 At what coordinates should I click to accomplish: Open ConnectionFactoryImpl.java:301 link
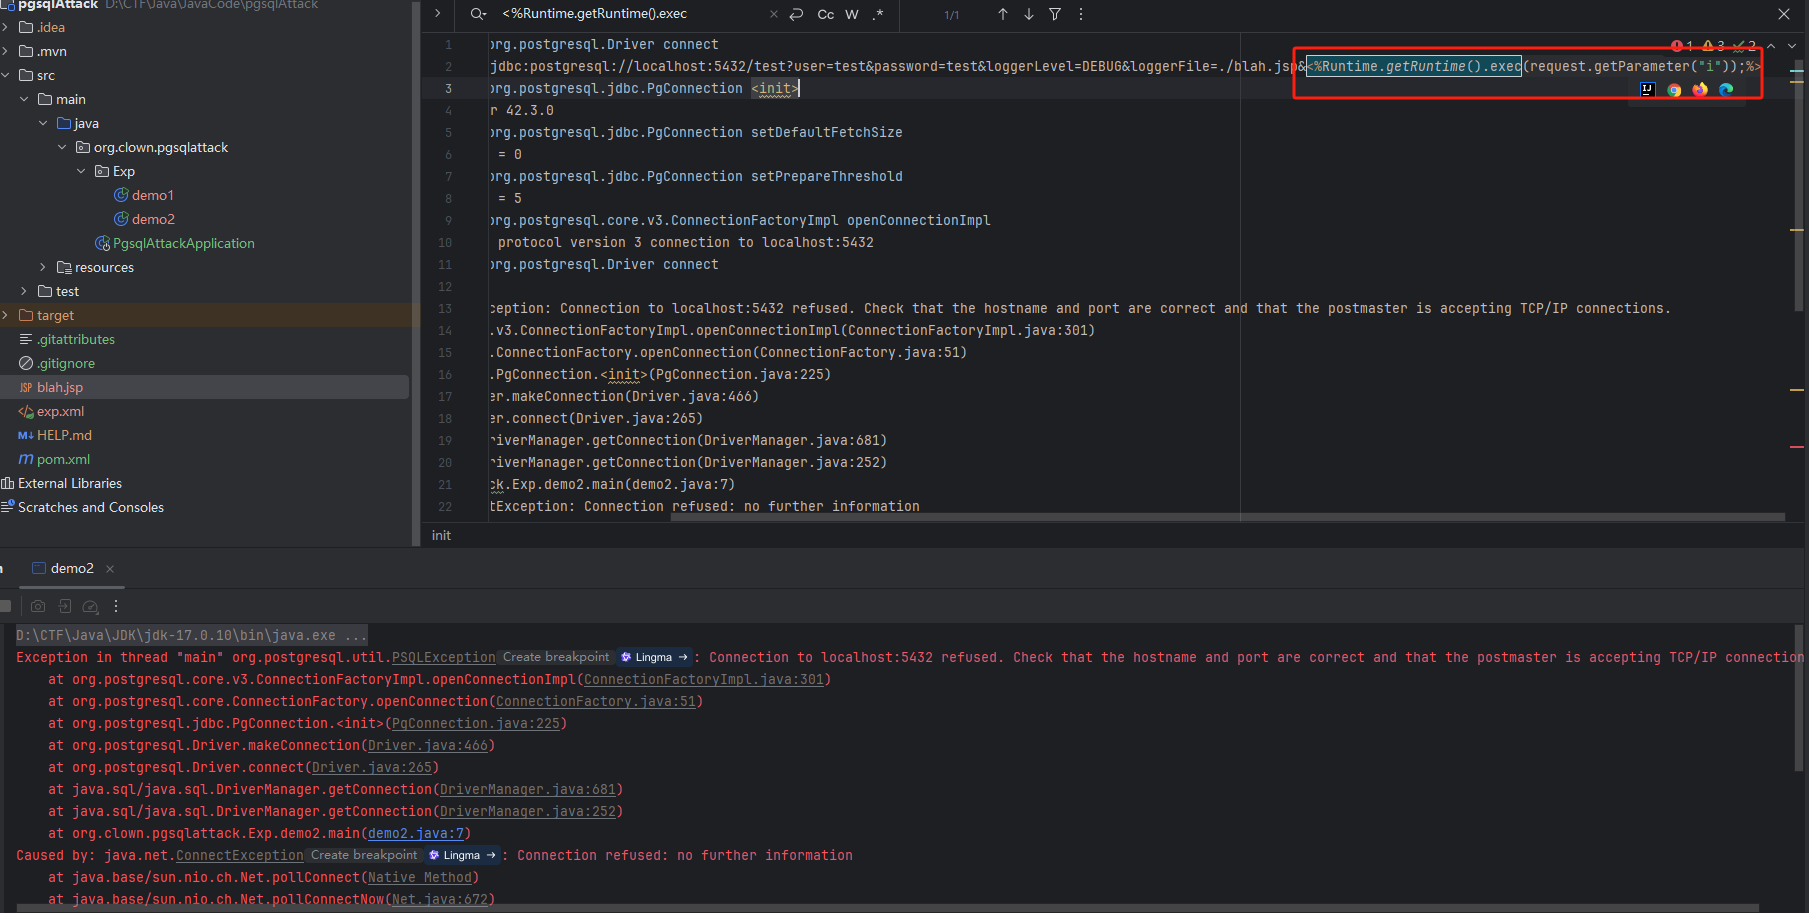coord(704,679)
